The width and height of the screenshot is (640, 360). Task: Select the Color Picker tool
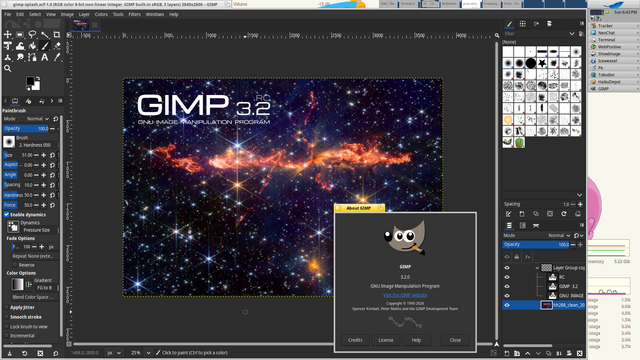coord(57,58)
